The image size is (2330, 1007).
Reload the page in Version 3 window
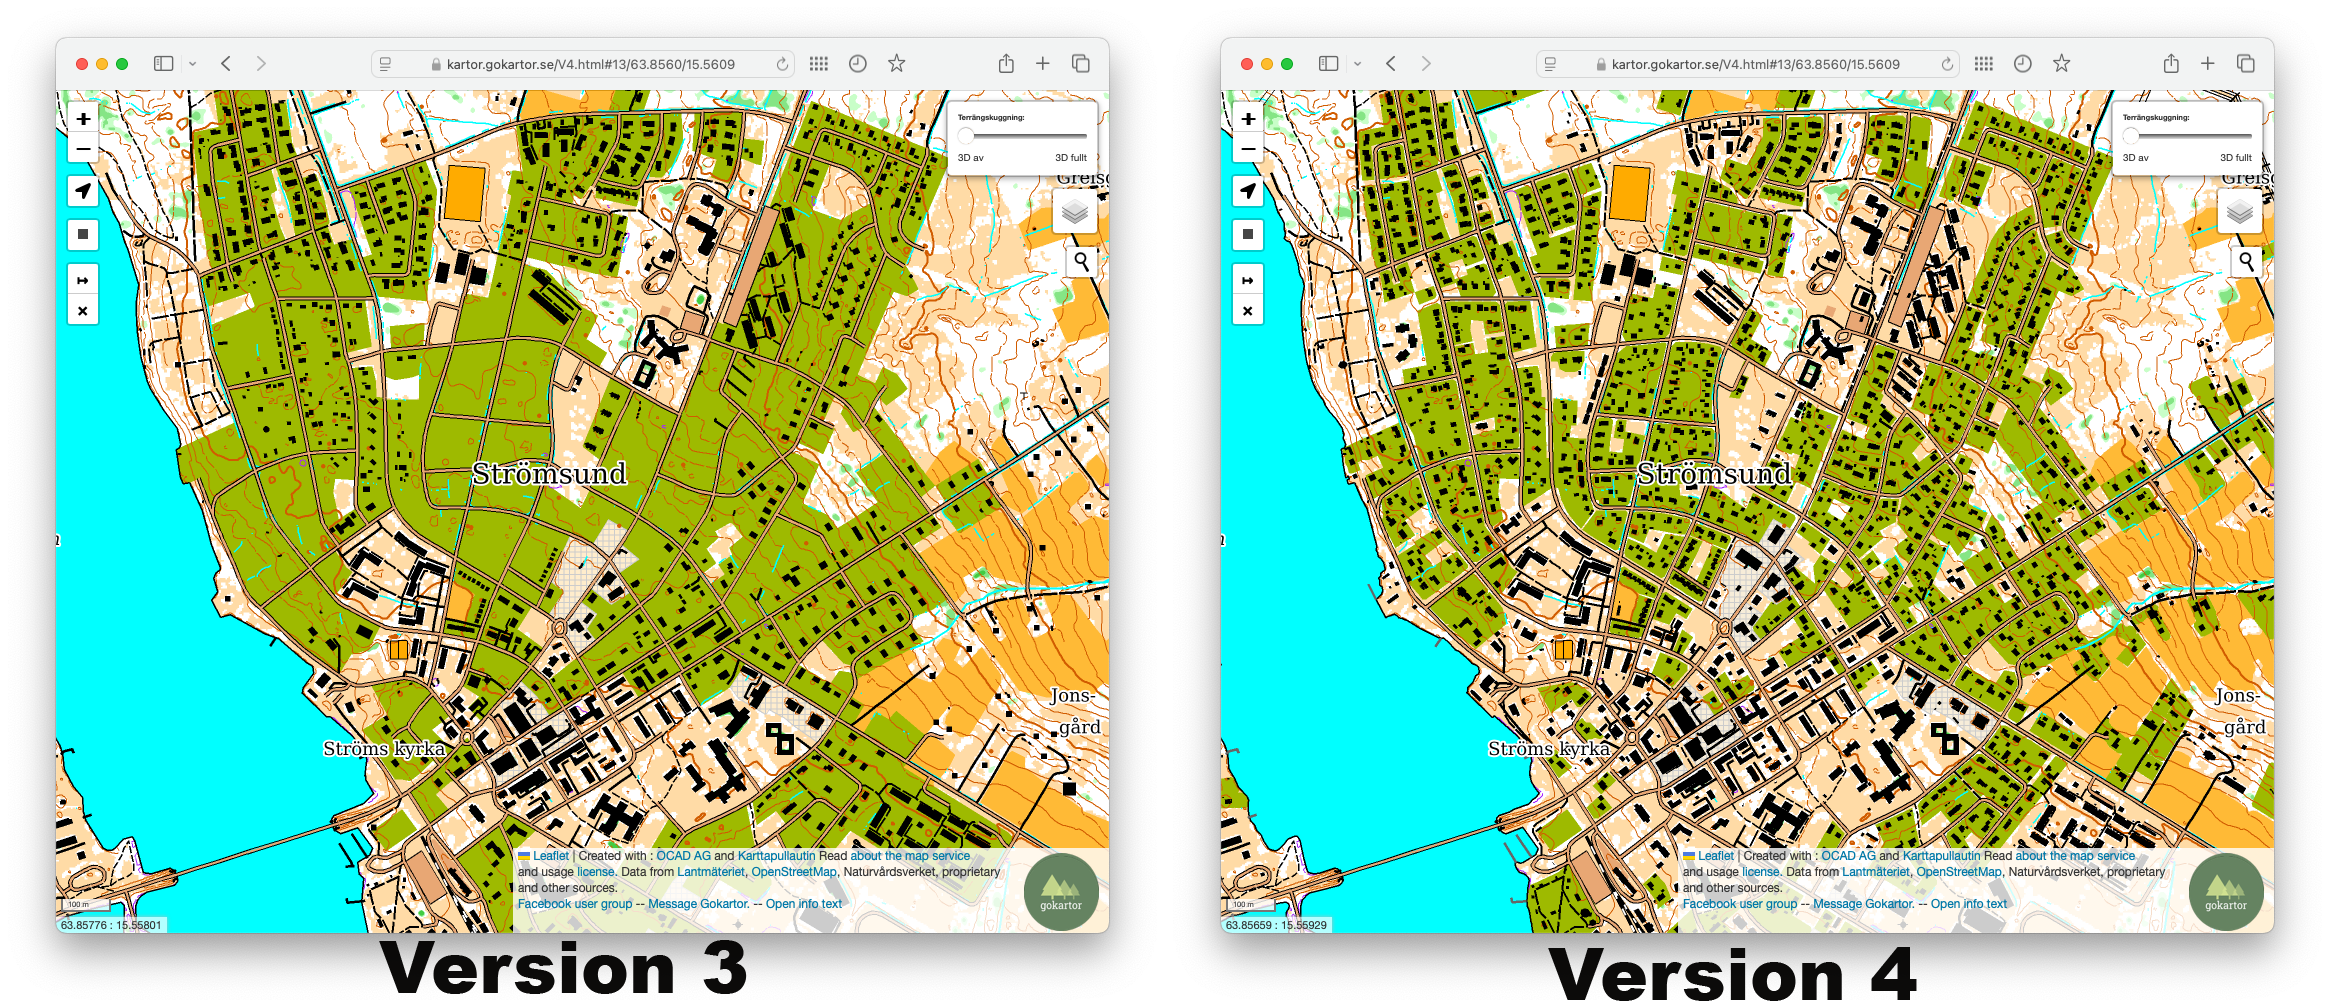click(x=782, y=64)
